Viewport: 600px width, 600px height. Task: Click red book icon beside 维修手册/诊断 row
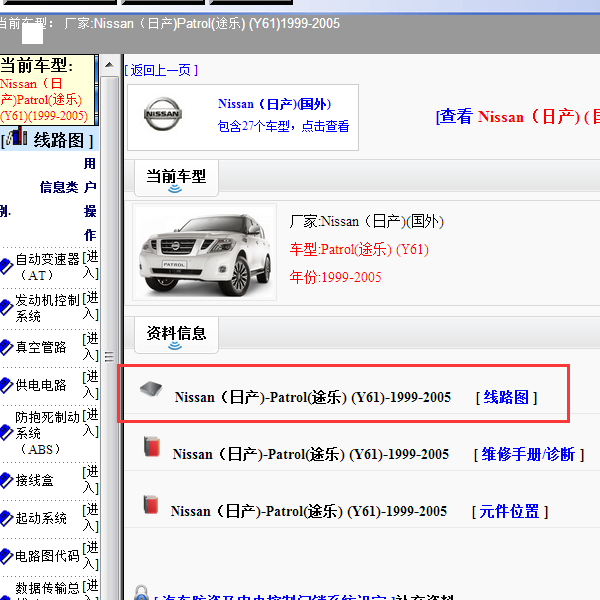click(152, 446)
